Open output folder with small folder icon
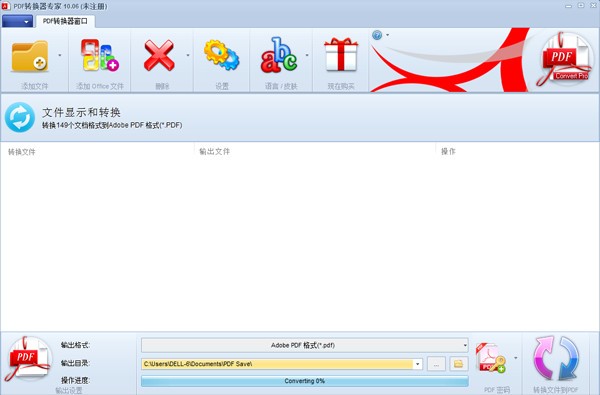Screen dimensions: 600x395 (x=458, y=364)
